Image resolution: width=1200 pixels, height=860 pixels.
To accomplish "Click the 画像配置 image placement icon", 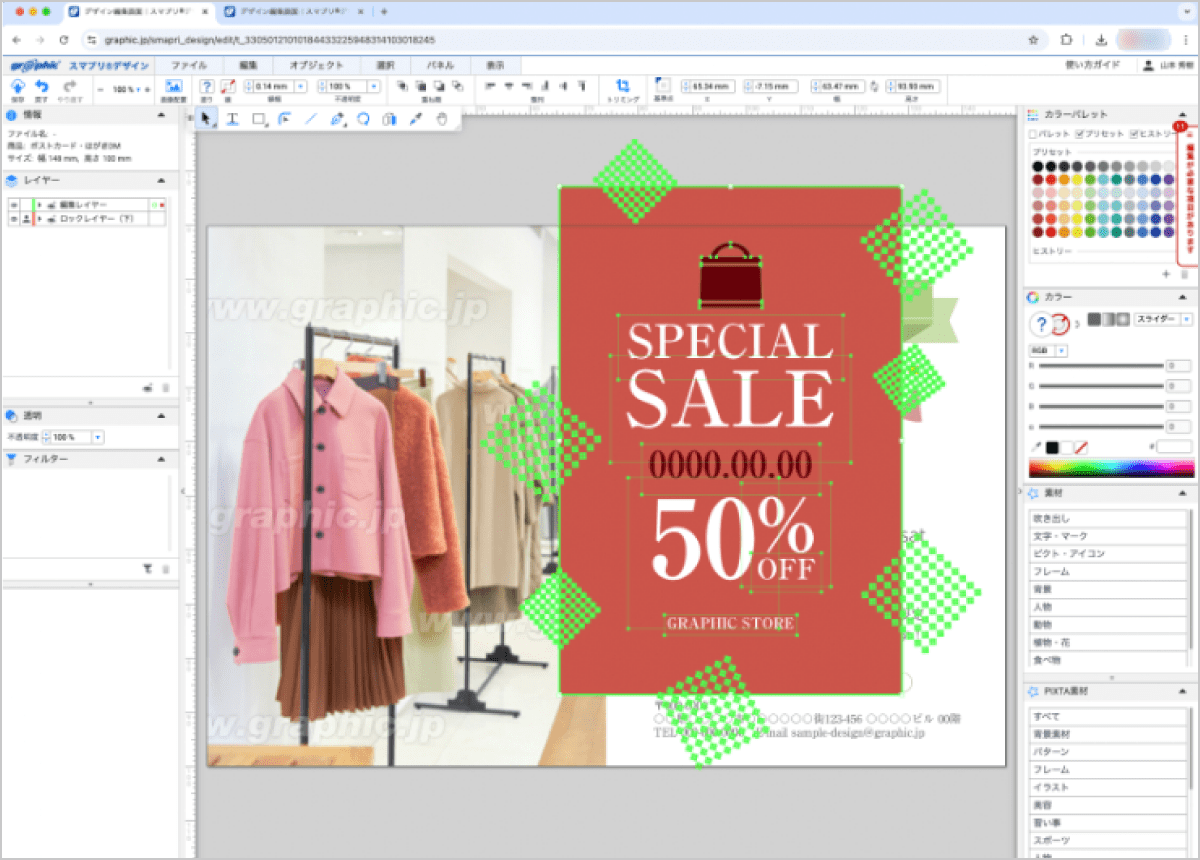I will [173, 87].
